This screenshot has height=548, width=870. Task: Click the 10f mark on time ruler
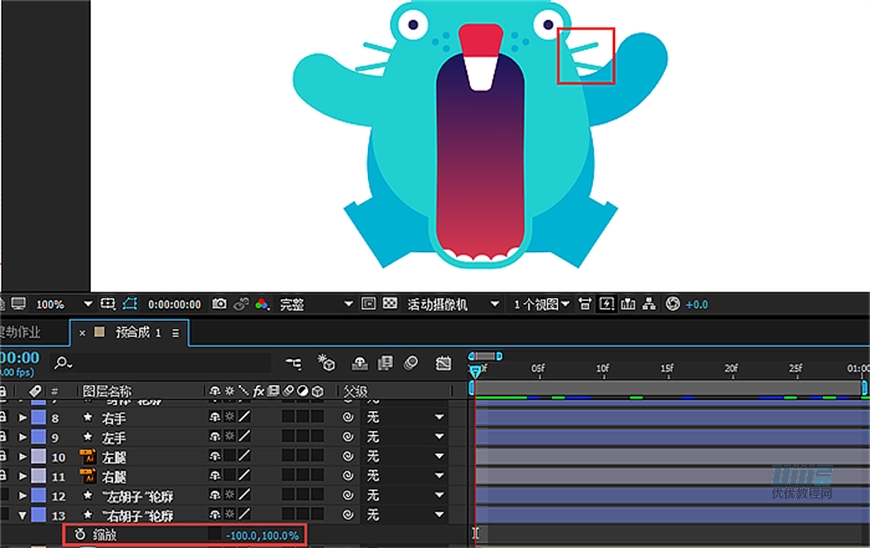(x=602, y=368)
